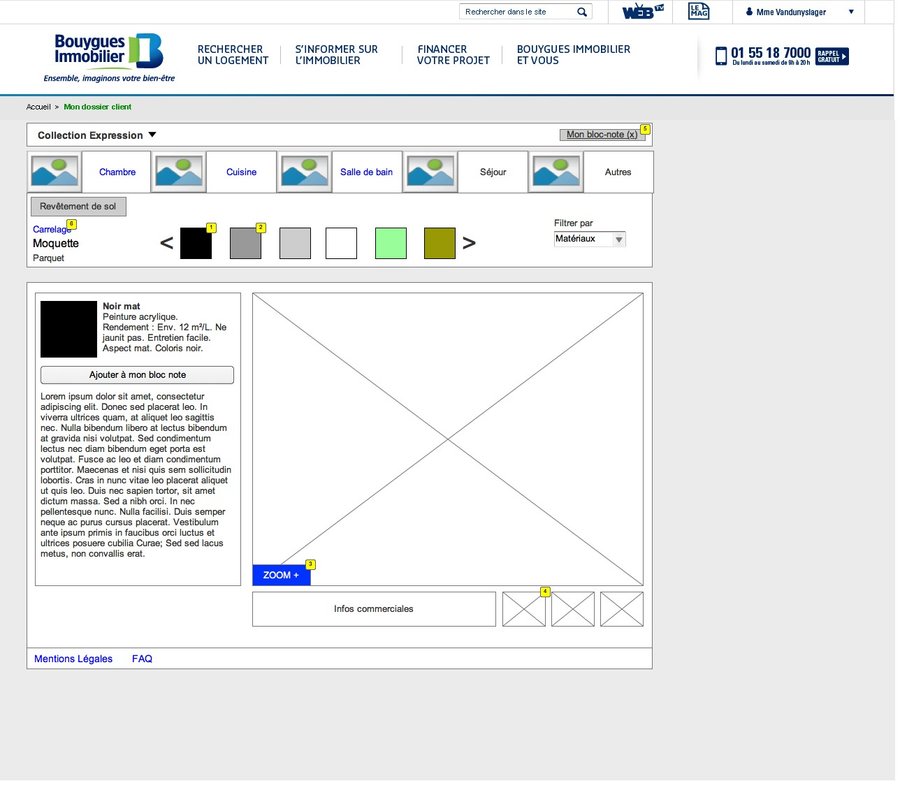Click the site search input field
Viewport: 900px width, 785px height.
(517, 12)
